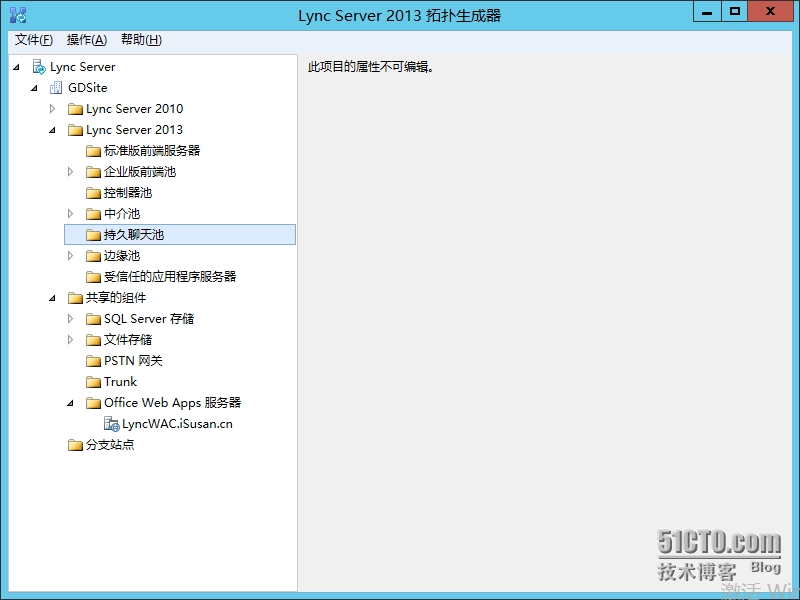Click the 企业版前端池 folder icon

(93, 172)
